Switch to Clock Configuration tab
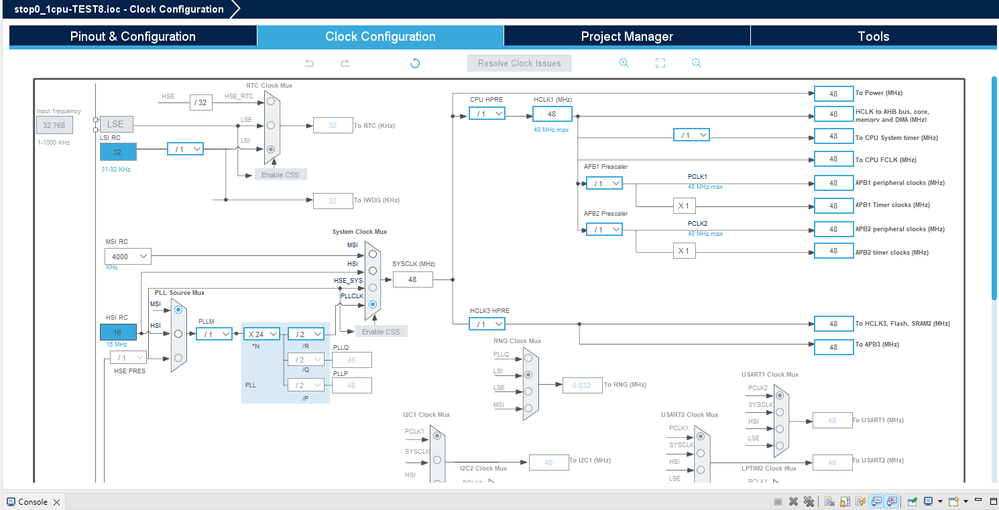 point(380,36)
